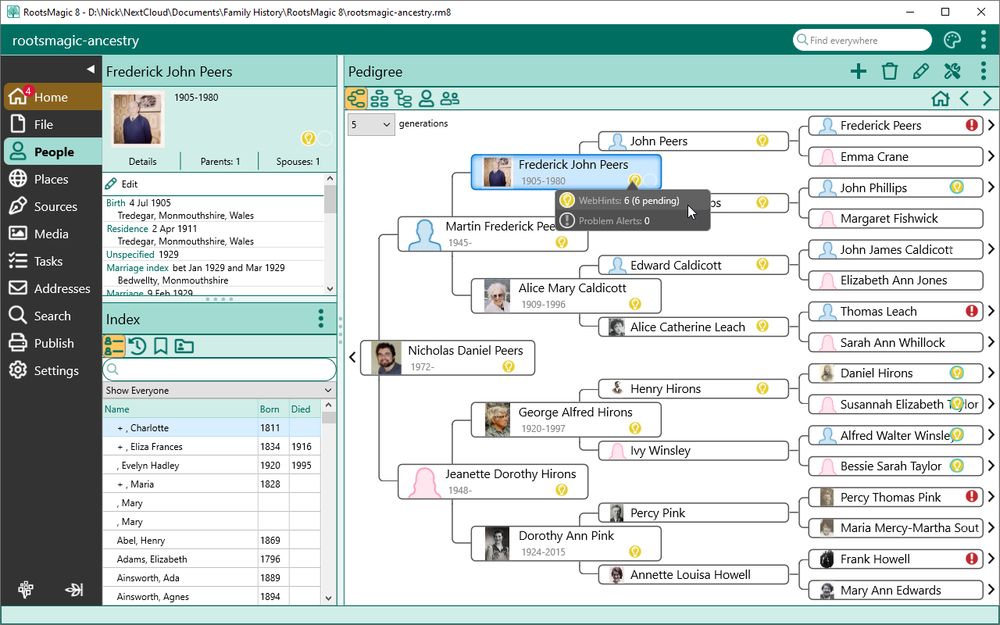Viewport: 1000px width, 625px height.
Task: Select Abel, Henry in the index list
Action: point(212,540)
